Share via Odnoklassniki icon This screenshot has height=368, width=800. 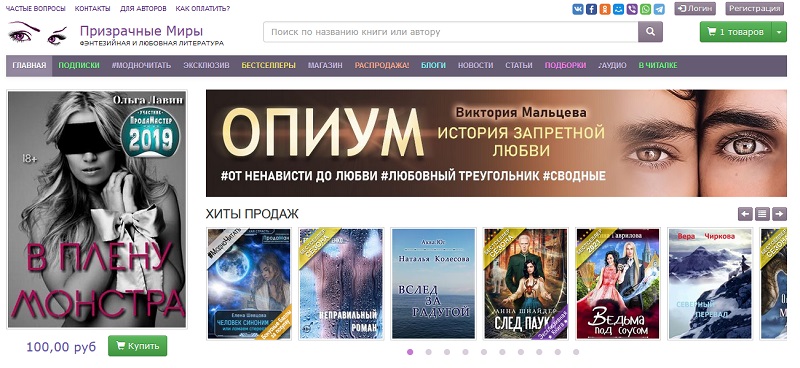(605, 9)
